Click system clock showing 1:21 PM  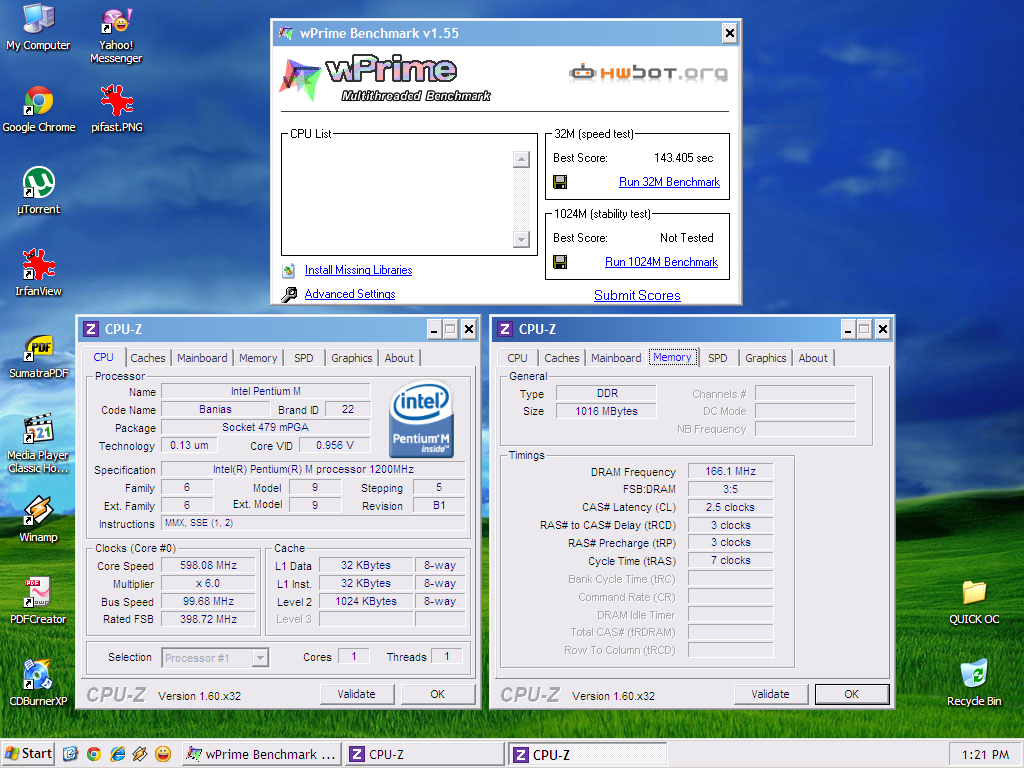point(985,755)
